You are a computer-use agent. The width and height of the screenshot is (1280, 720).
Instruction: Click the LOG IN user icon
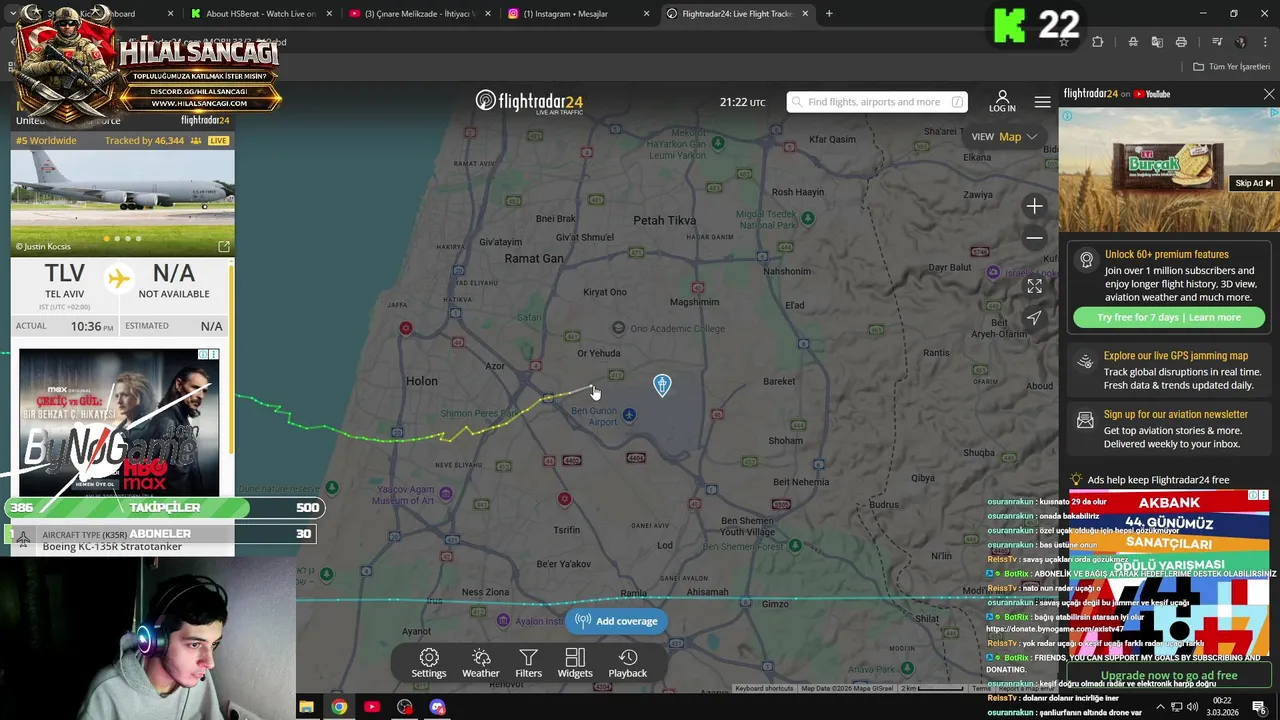click(x=1002, y=101)
